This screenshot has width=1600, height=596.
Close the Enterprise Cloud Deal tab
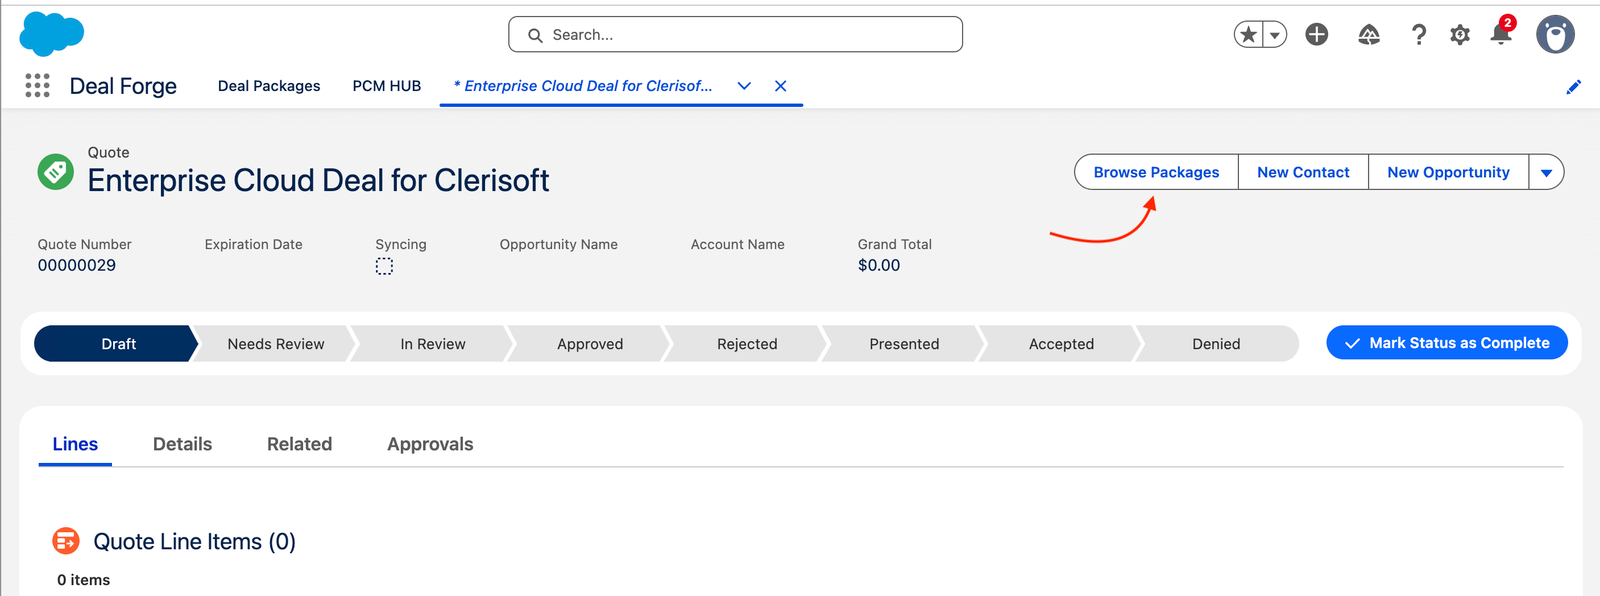(781, 86)
